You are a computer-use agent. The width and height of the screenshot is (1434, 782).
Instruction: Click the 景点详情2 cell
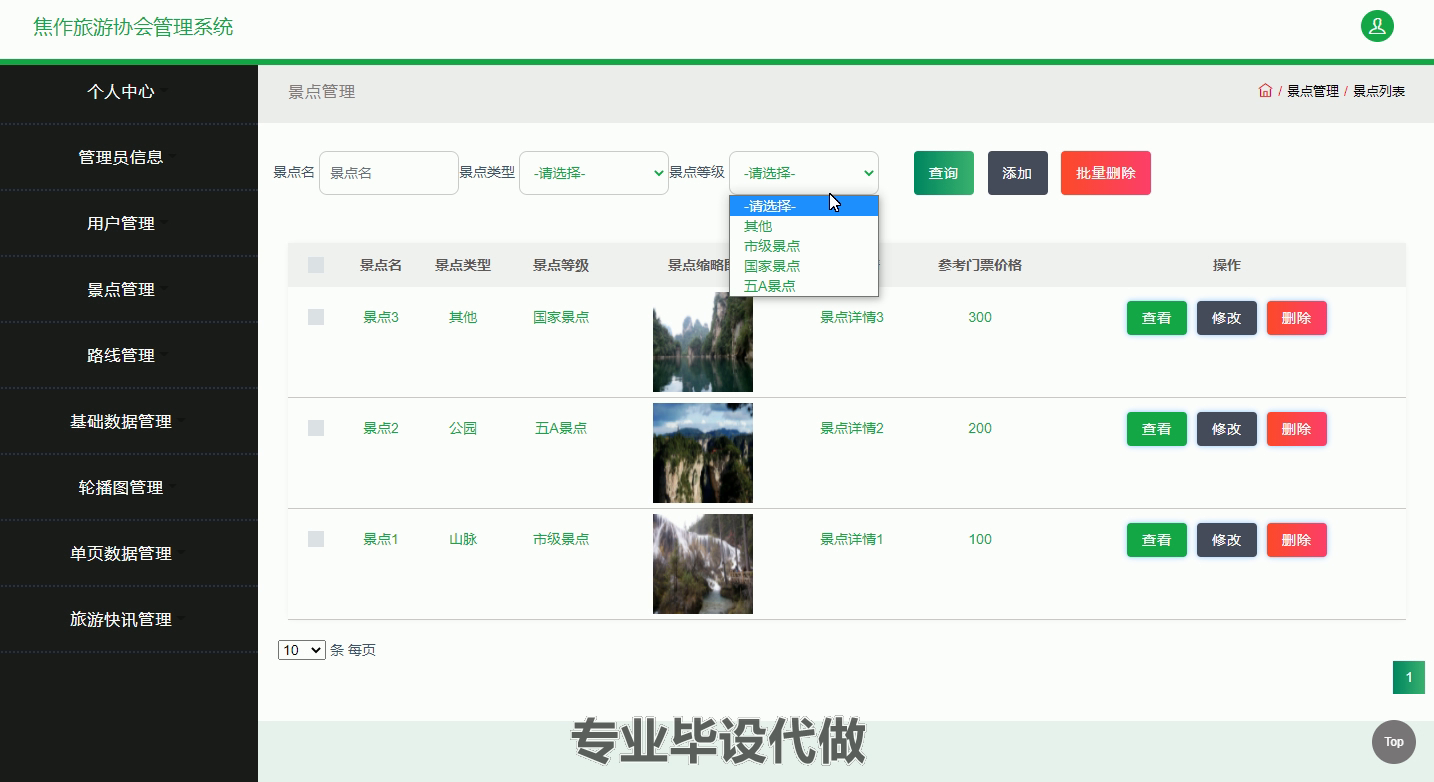pos(852,428)
